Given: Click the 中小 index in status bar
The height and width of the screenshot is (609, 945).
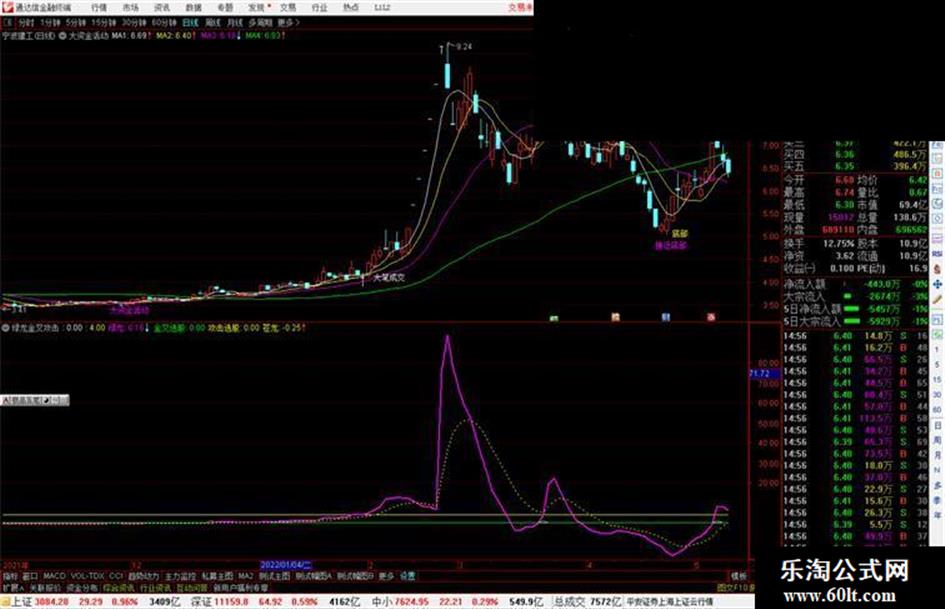Looking at the screenshot, I should (383, 602).
